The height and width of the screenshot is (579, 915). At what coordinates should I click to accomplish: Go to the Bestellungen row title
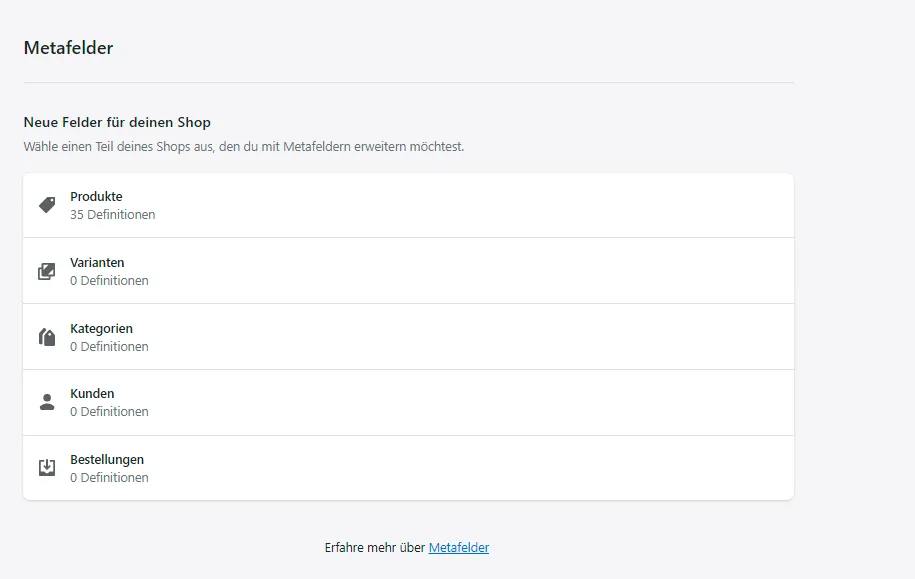107,460
